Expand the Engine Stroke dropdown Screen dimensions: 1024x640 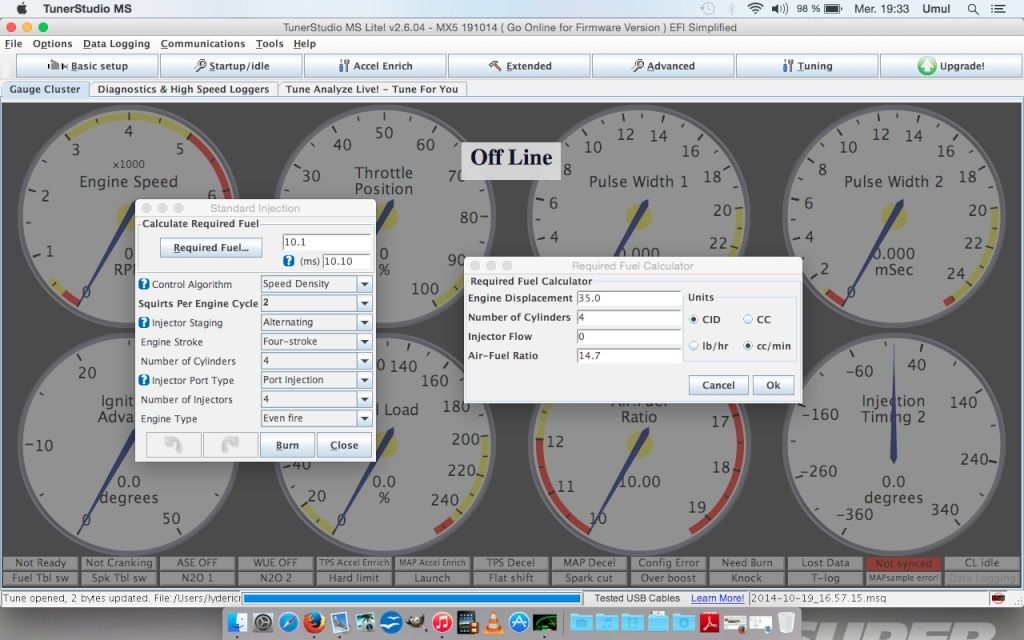364,342
